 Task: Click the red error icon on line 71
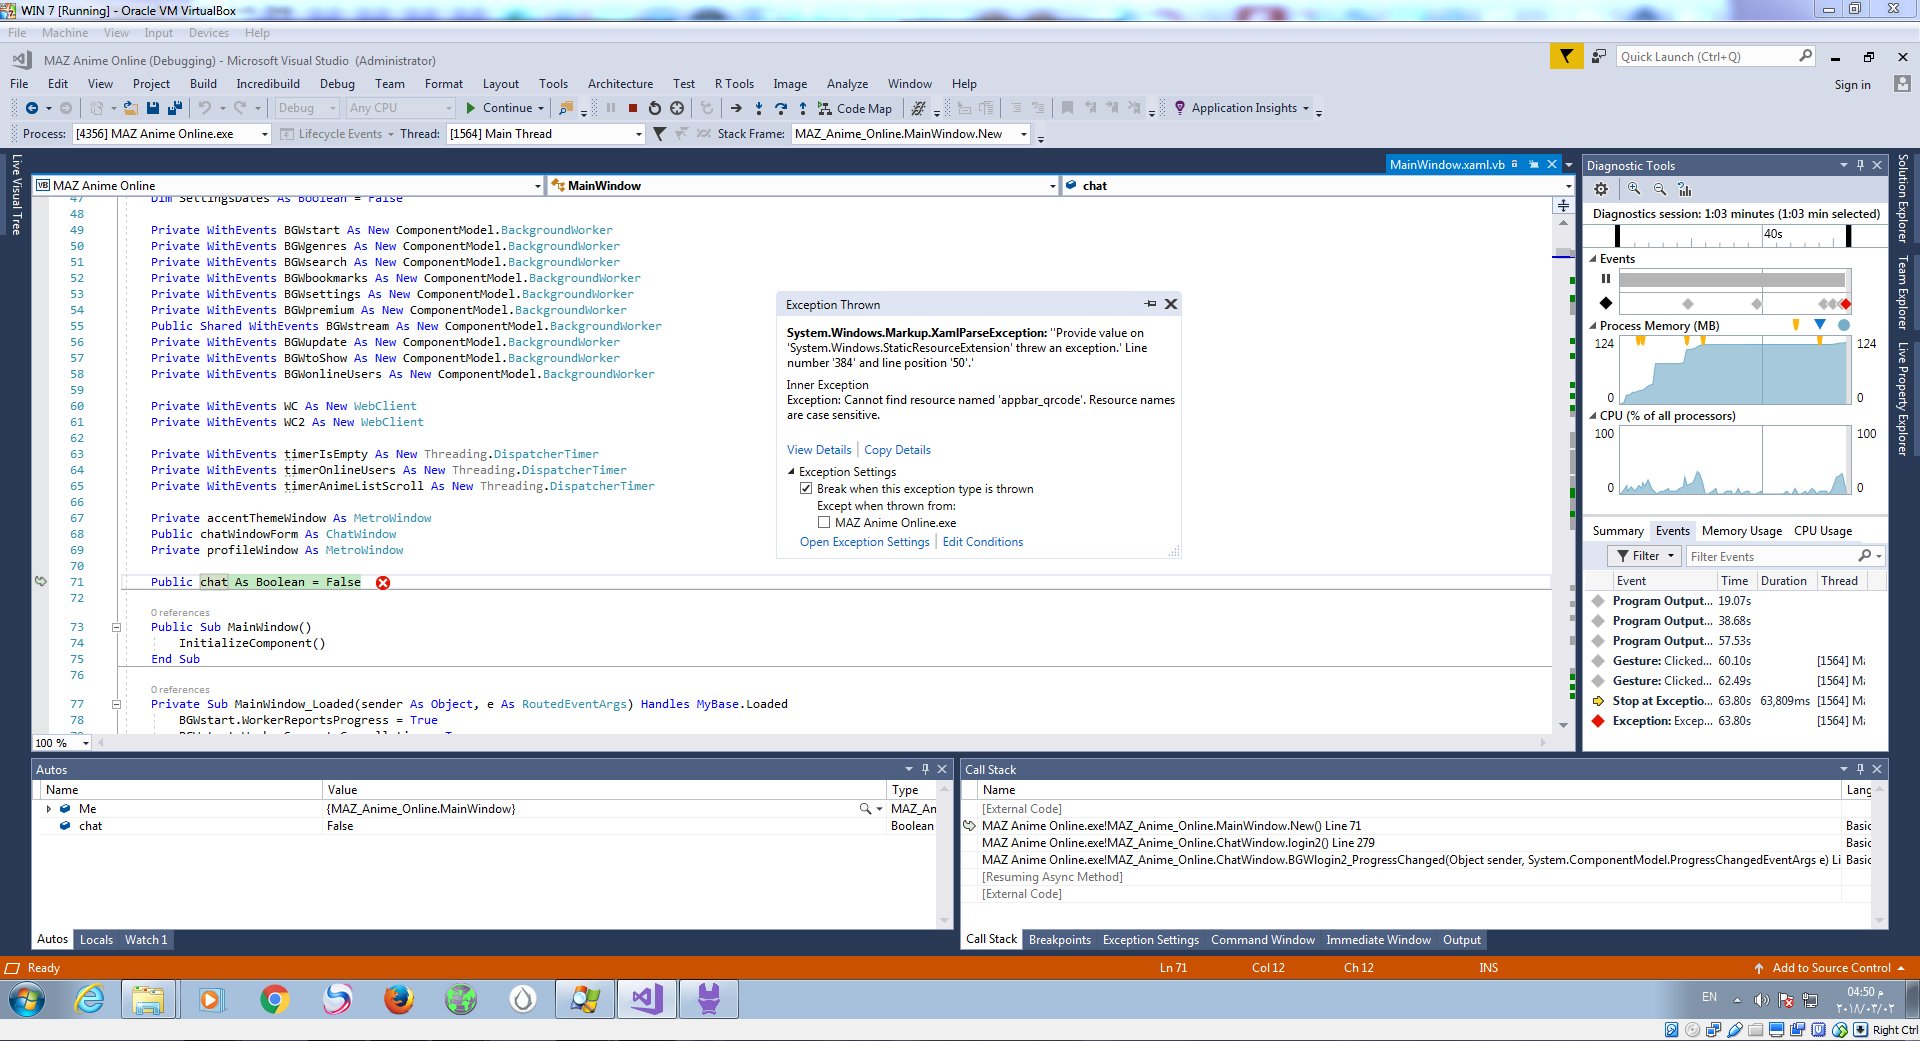383,583
